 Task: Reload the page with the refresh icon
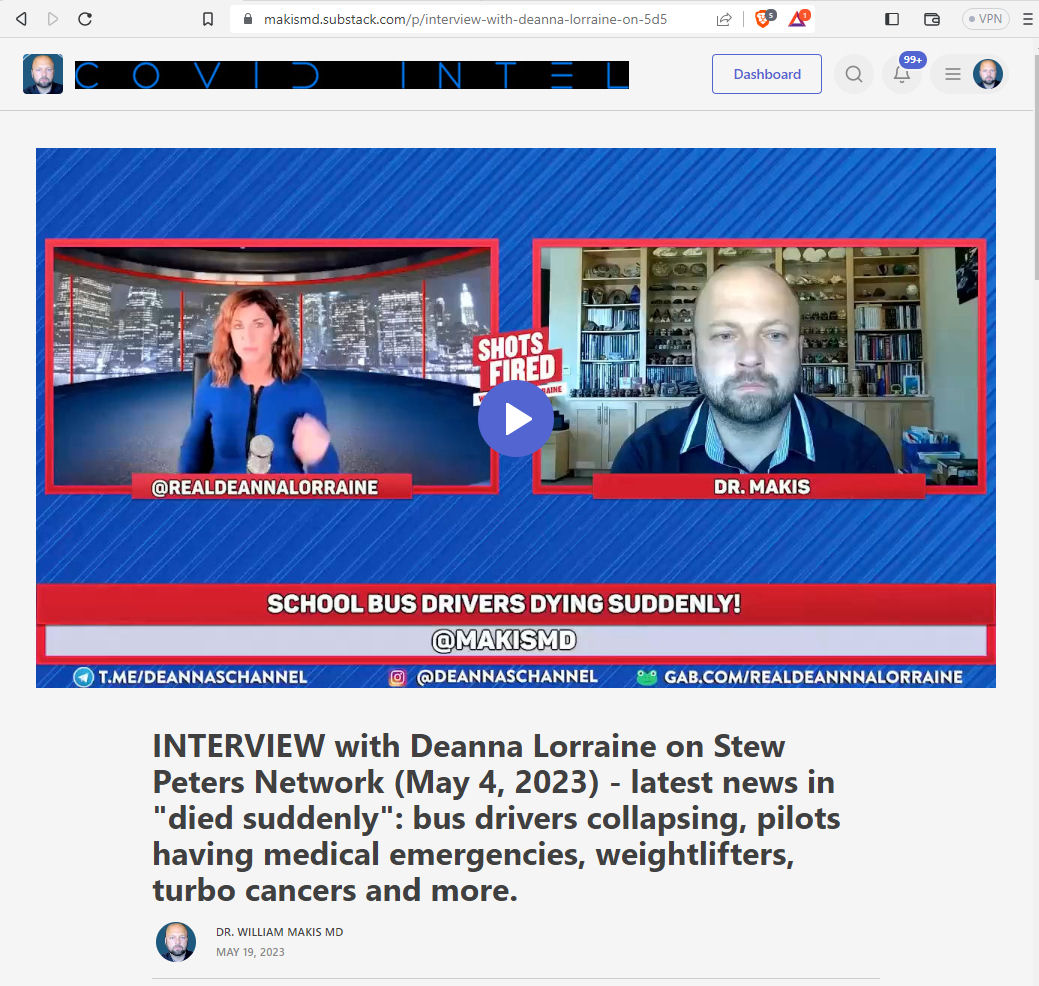(85, 19)
